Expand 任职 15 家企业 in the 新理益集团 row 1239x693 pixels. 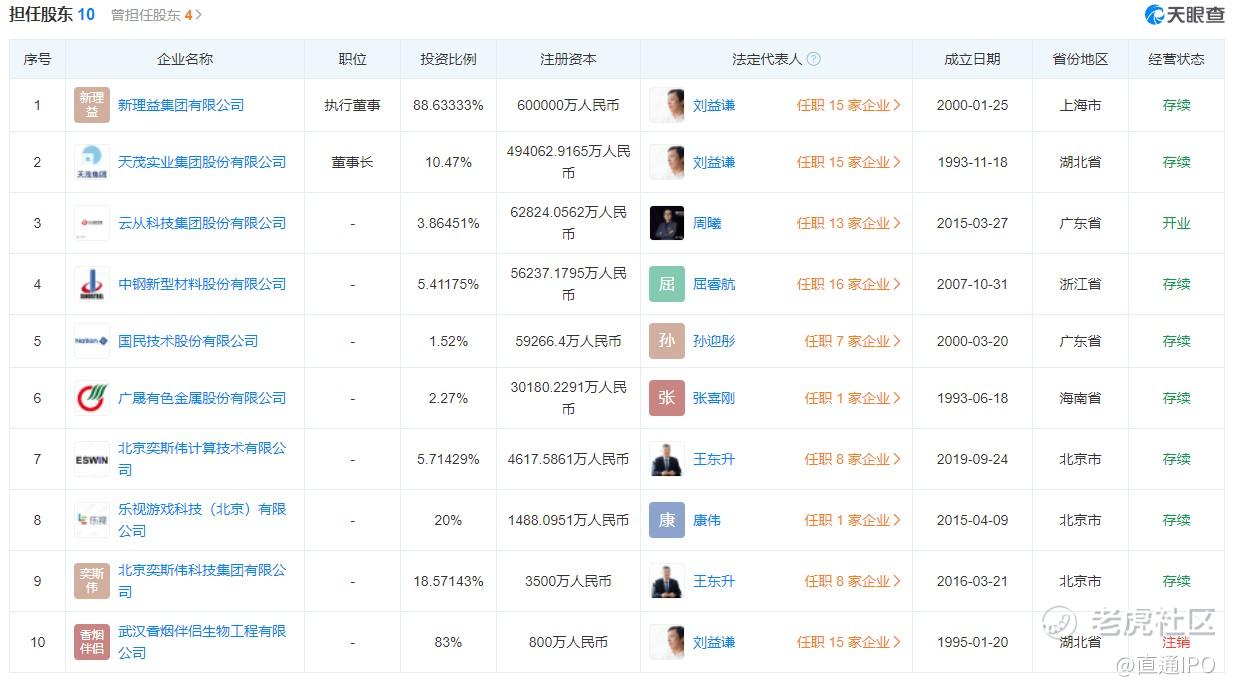click(x=849, y=105)
